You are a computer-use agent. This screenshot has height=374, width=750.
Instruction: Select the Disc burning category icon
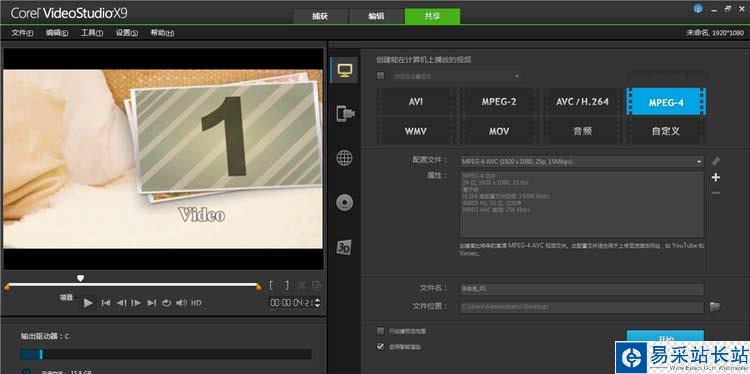coord(344,203)
